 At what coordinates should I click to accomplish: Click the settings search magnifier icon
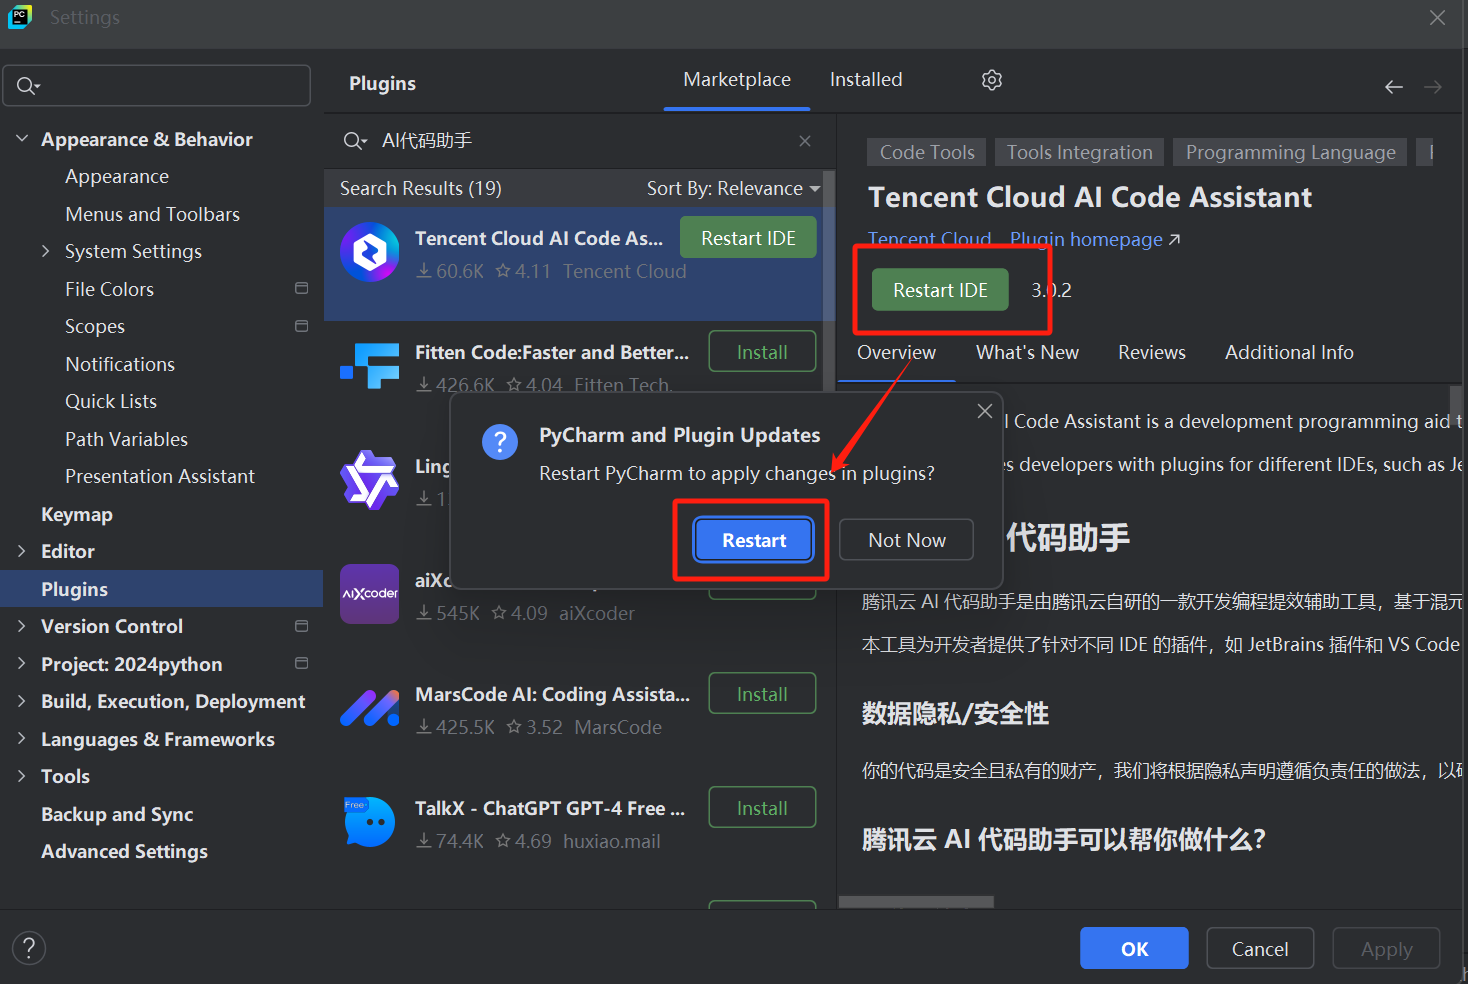(28, 86)
